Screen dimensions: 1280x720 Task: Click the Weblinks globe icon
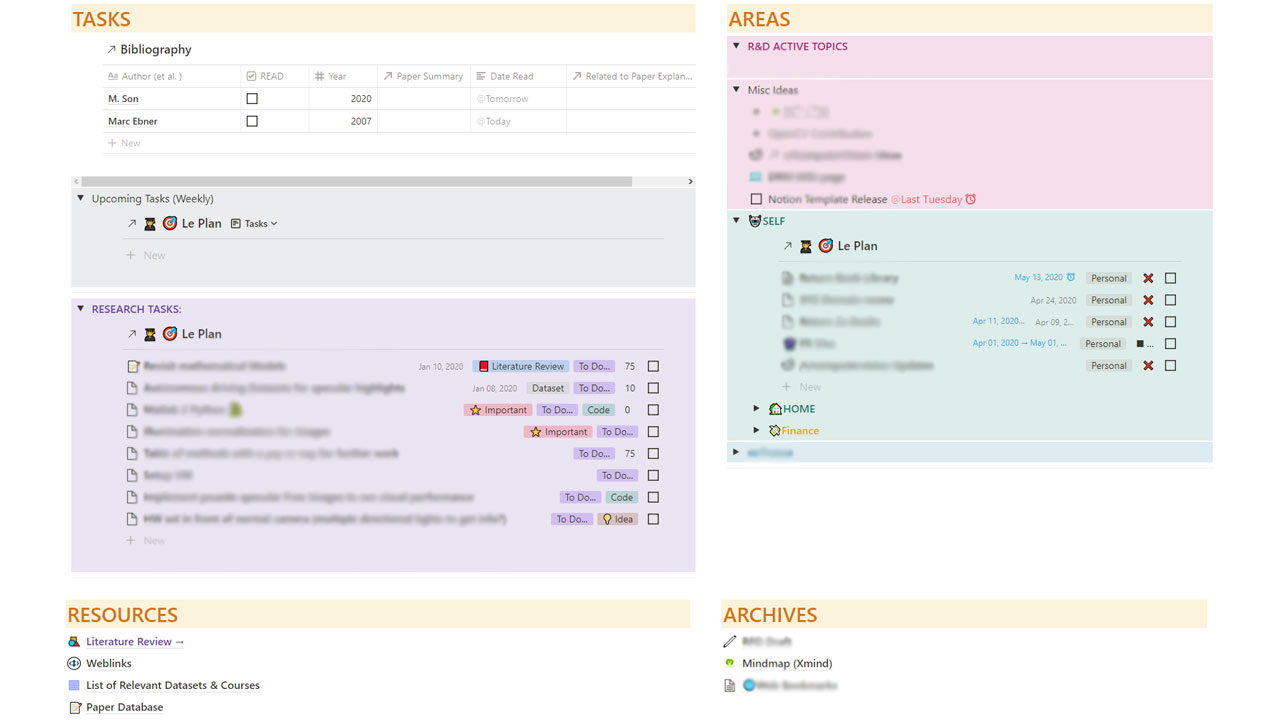tap(74, 664)
